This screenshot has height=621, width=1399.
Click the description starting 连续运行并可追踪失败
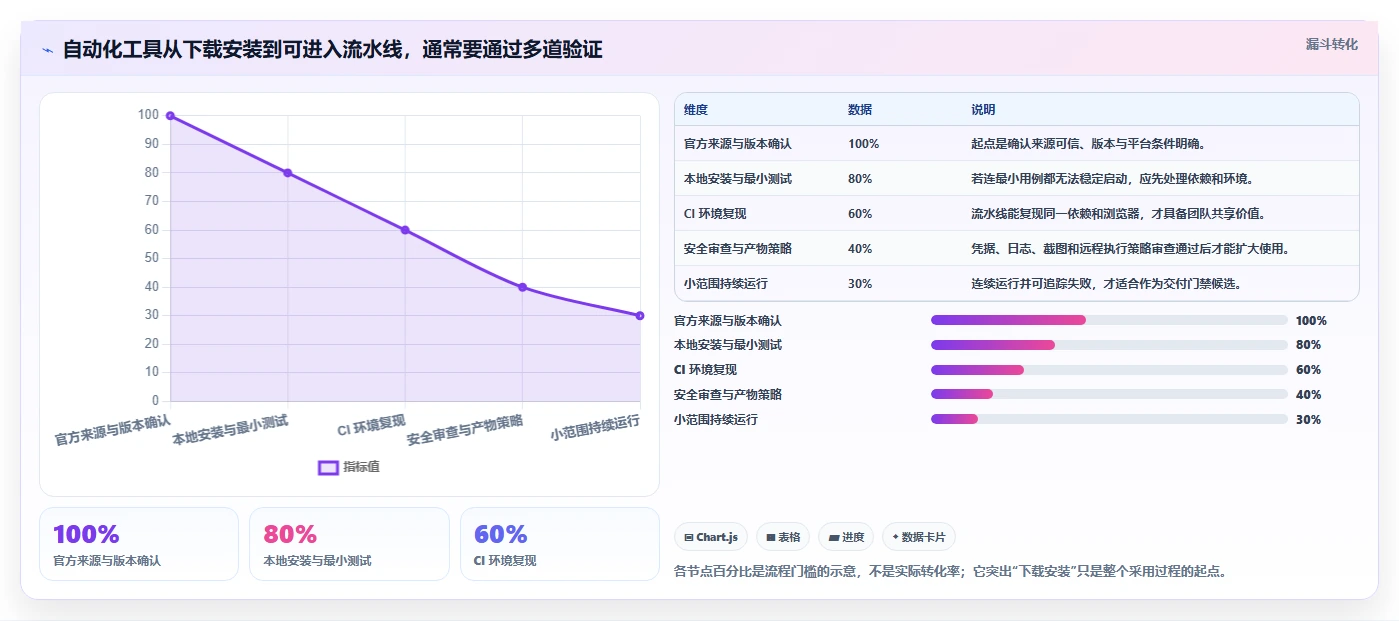tap(1106, 284)
